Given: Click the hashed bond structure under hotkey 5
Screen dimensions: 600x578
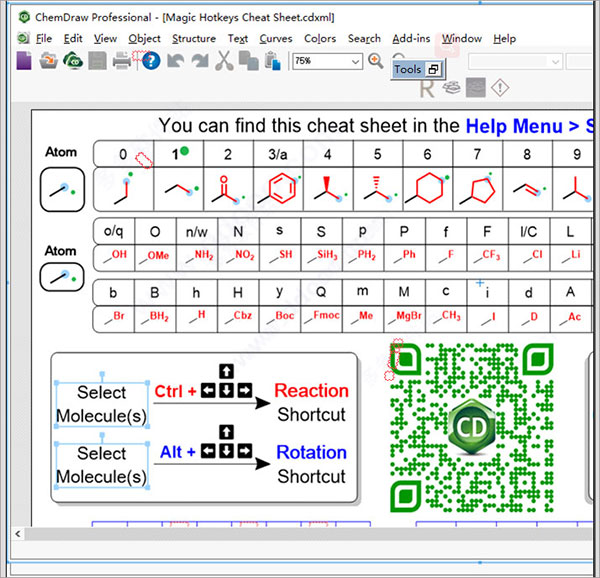Looking at the screenshot, I should coord(380,189).
